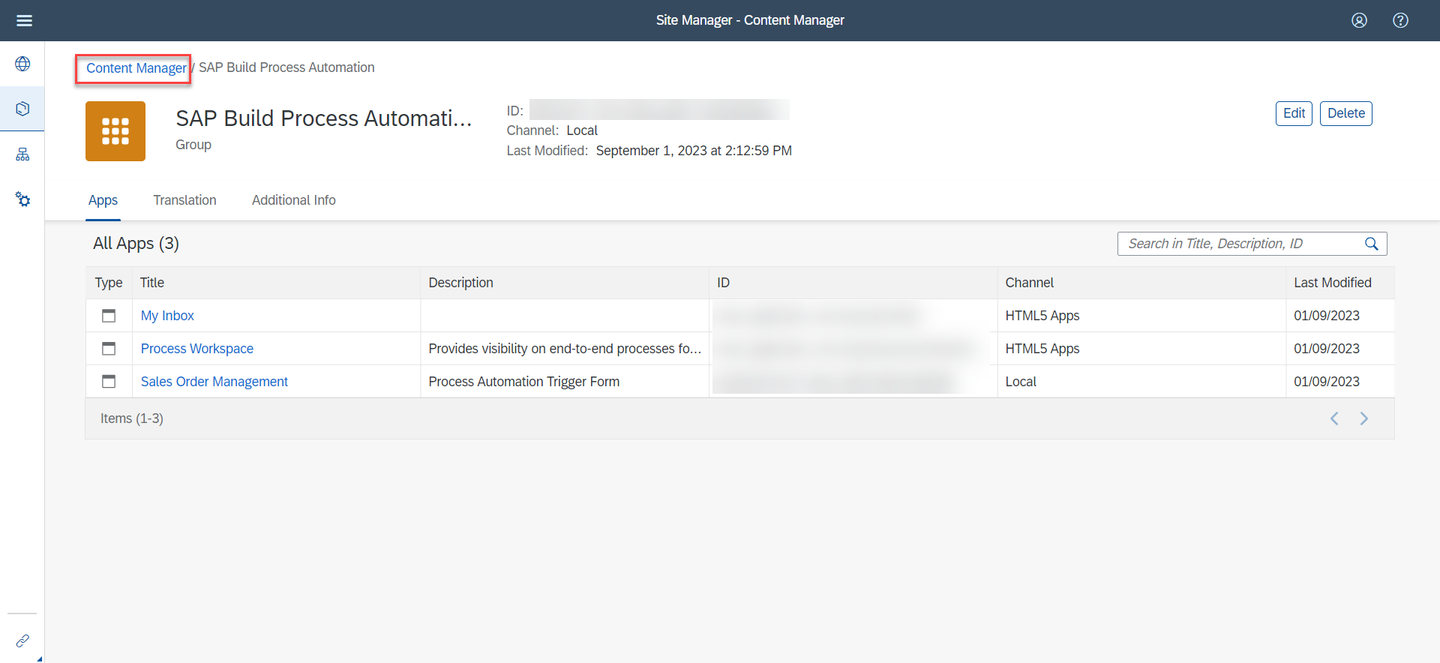Screen dimensions: 1440x663
Task: Select the Apps tab
Action: tap(103, 200)
